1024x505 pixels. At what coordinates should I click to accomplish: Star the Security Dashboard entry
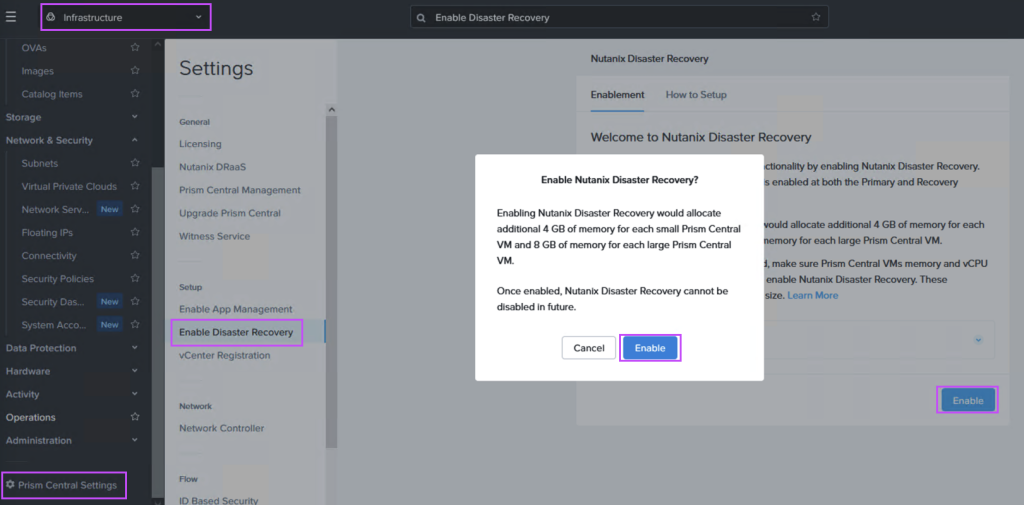135,301
